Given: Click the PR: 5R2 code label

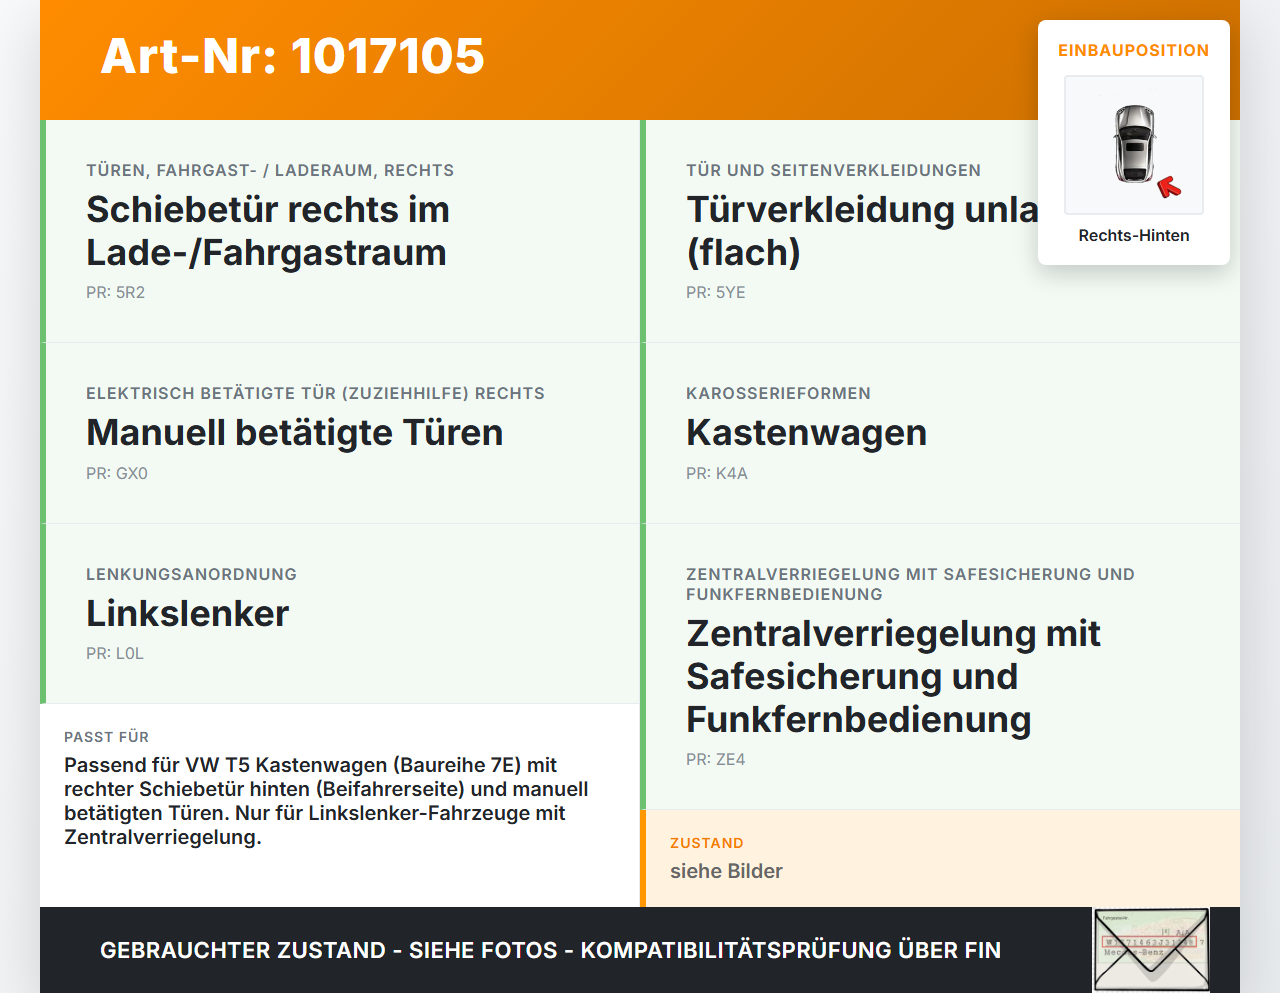Looking at the screenshot, I should [x=116, y=293].
